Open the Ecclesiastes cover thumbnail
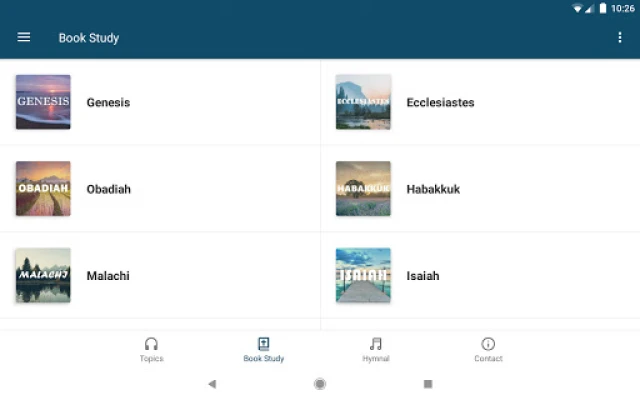Image resolution: width=640 pixels, height=400 pixels. 363,102
